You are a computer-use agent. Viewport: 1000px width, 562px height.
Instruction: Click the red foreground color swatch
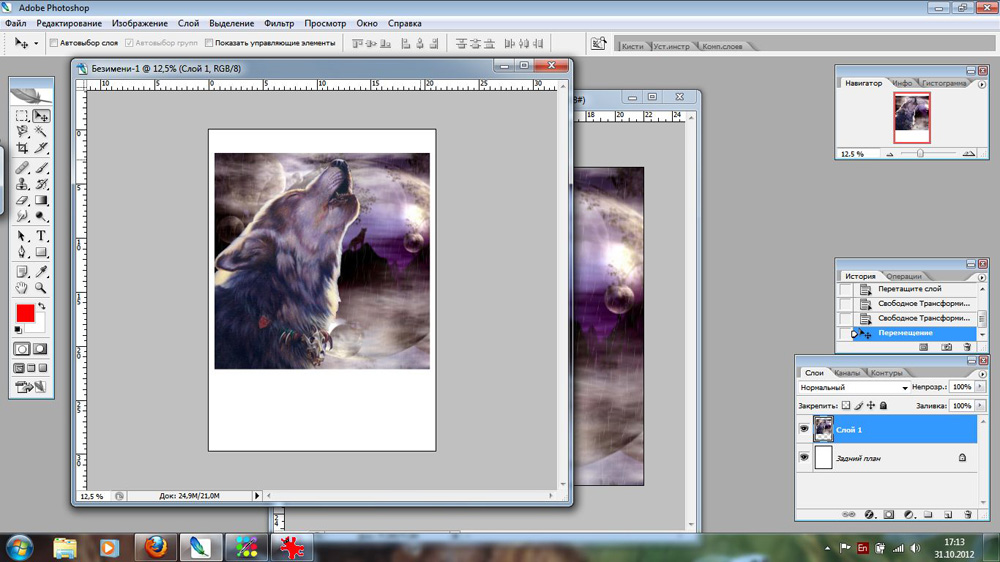(25, 313)
